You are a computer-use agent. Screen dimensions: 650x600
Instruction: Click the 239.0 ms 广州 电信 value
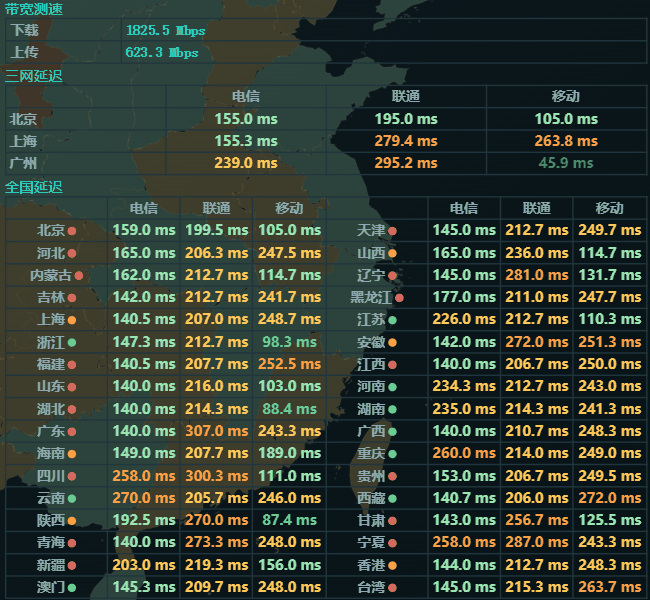pos(246,163)
